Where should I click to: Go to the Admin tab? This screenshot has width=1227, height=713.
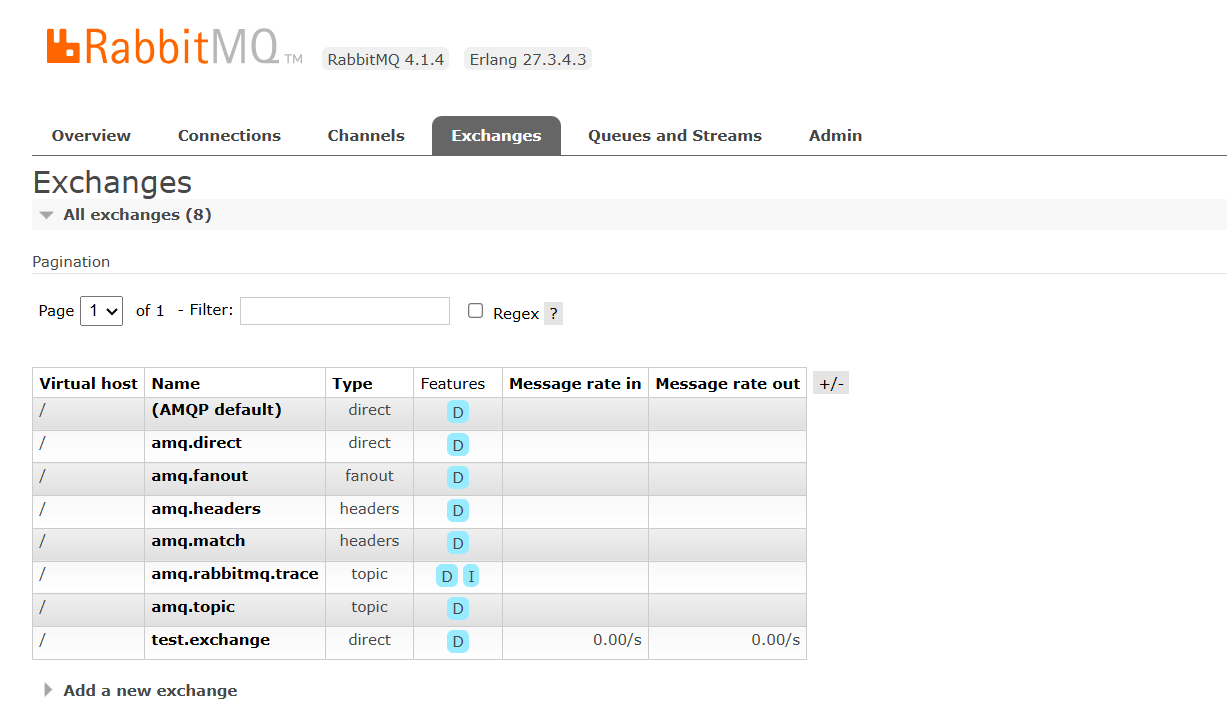click(x=835, y=136)
